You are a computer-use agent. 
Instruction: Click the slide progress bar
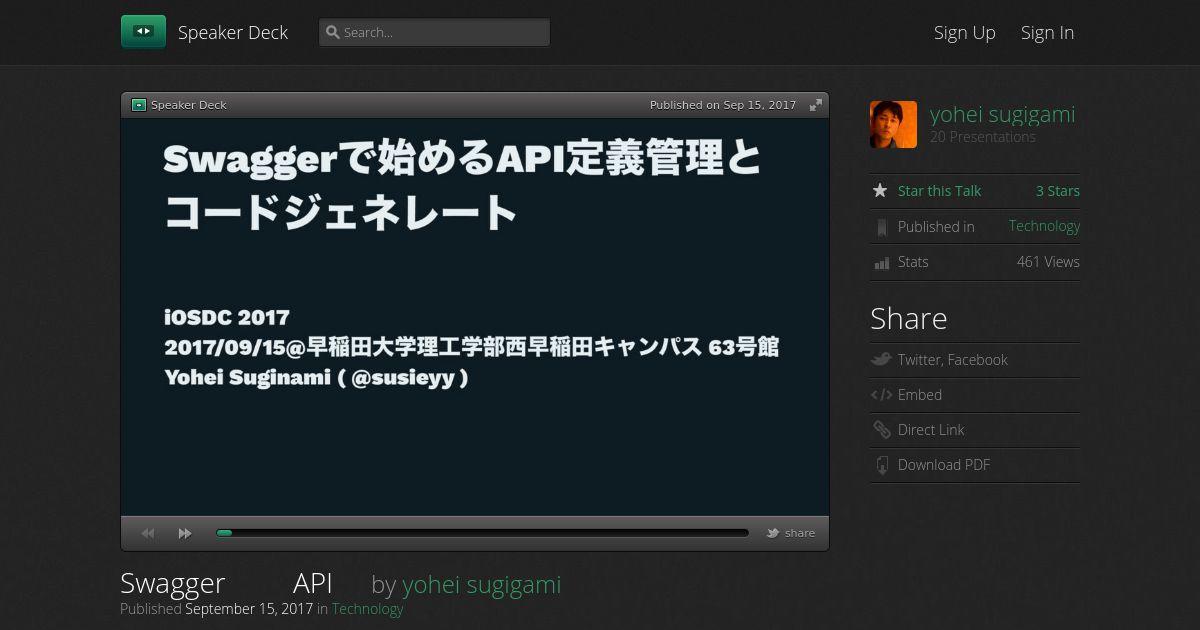482,533
